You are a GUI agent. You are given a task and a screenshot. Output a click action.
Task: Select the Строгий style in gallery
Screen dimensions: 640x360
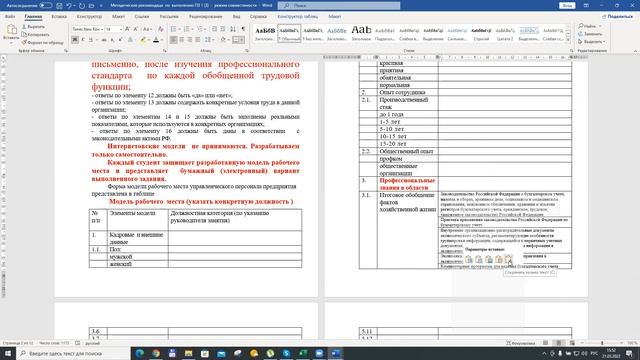[x=481, y=33]
